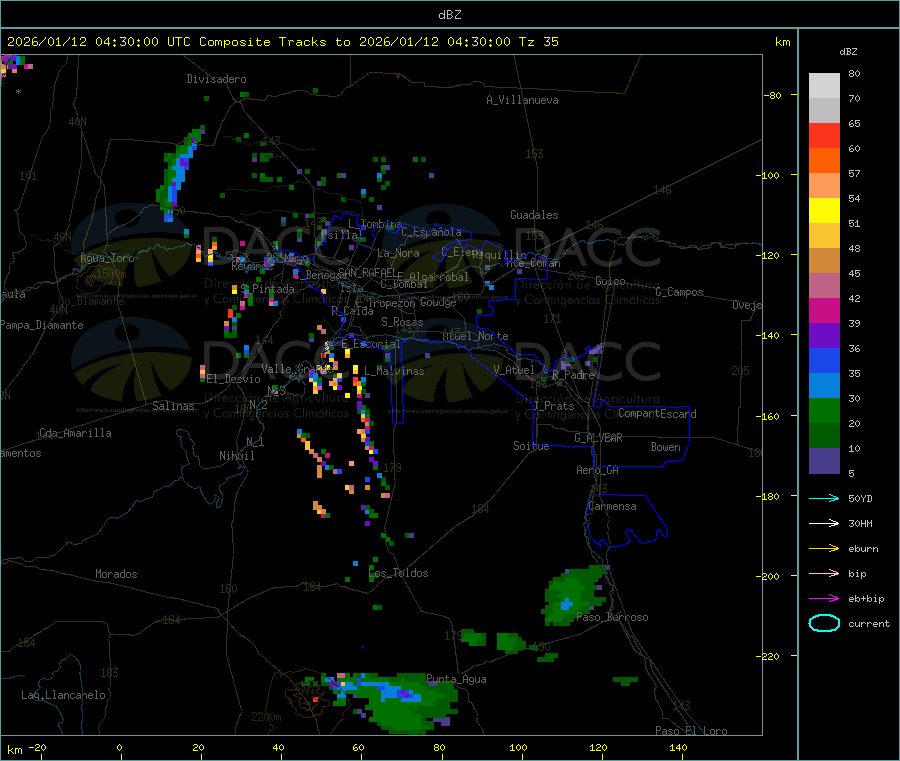Click the blue radar echo near Paso_Barroso
Viewport: 900px width, 761px height.
pyautogui.click(x=567, y=604)
